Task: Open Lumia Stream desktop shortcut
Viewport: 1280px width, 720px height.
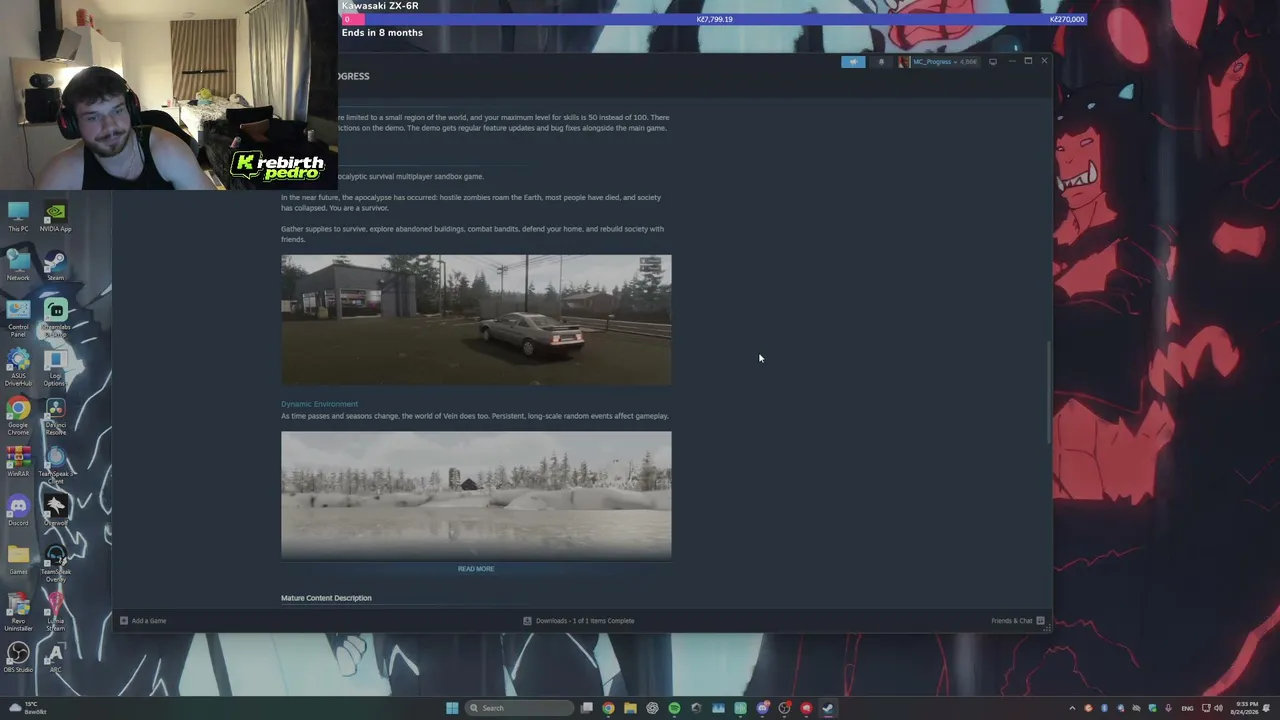Action: [x=55, y=612]
